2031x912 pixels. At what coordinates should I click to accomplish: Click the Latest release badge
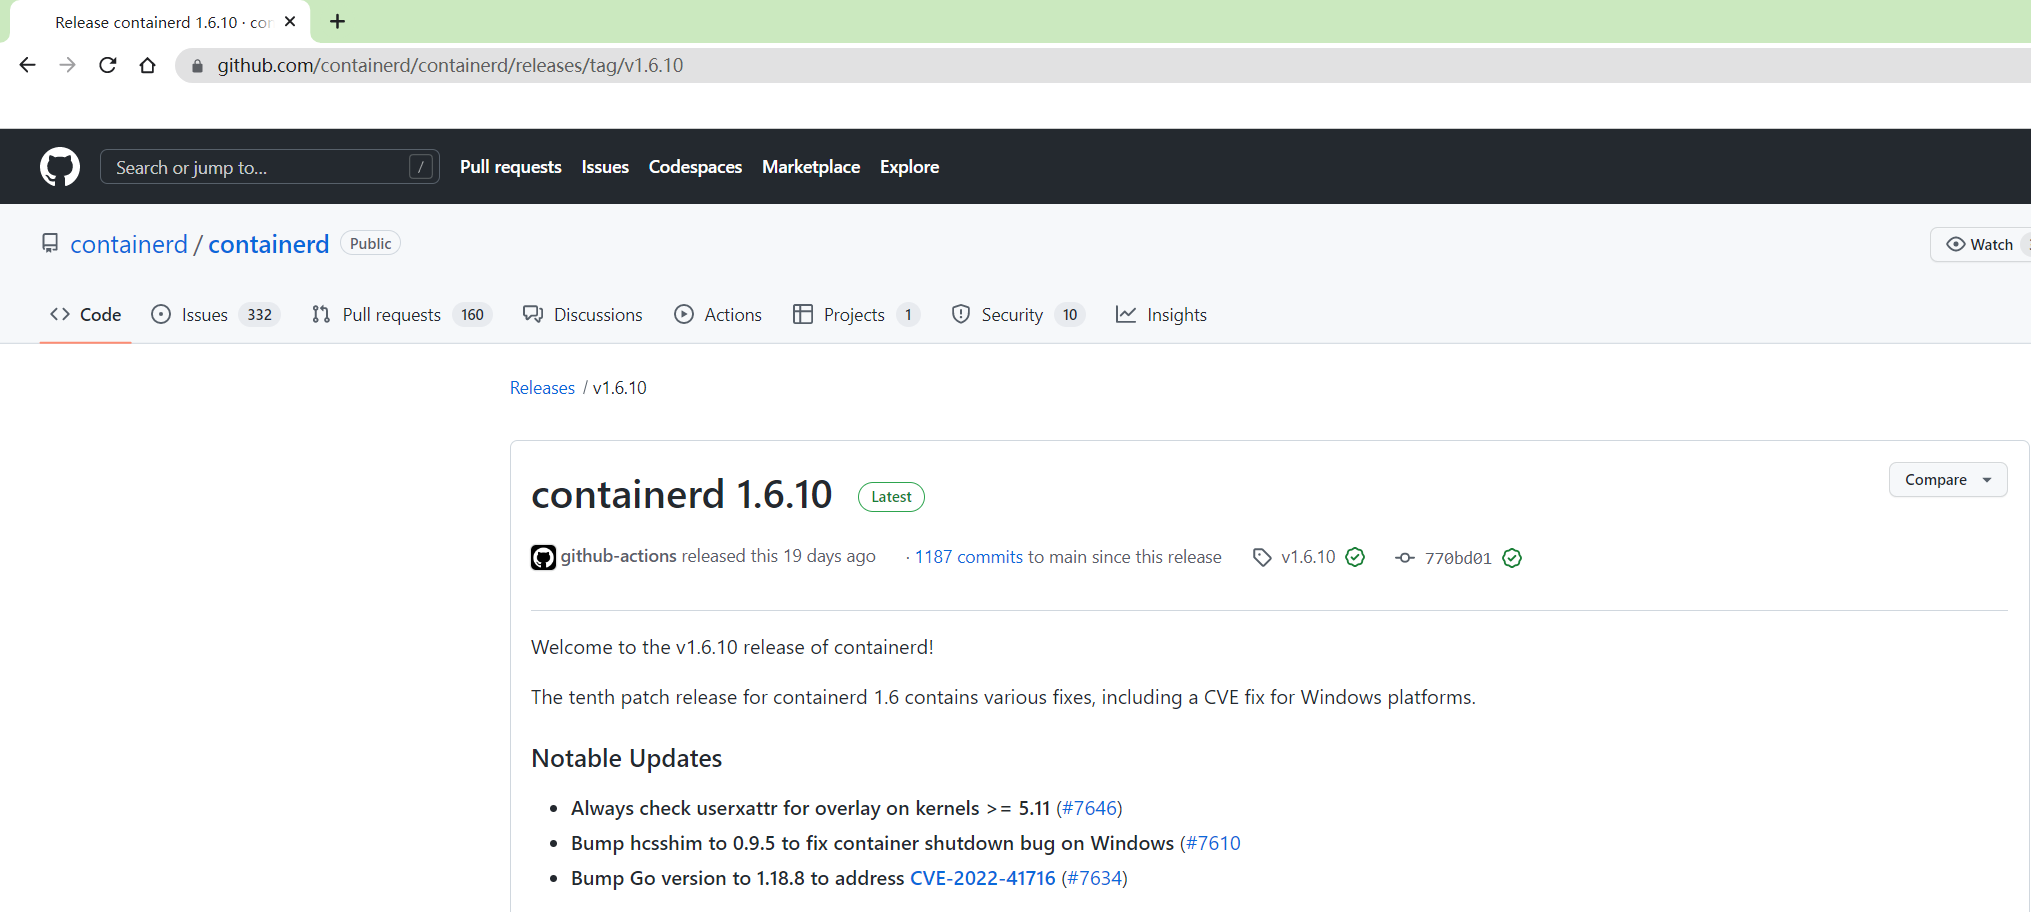tap(891, 497)
